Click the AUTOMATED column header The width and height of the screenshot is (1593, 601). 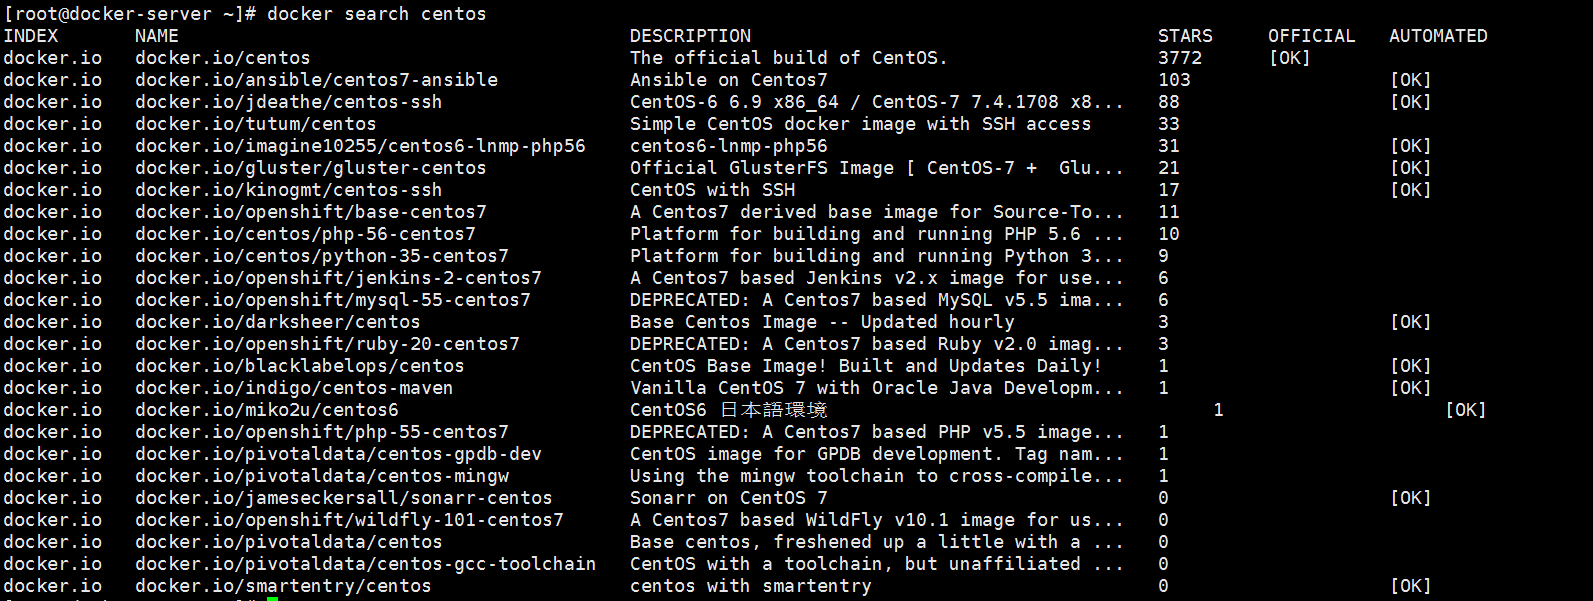pos(1438,36)
